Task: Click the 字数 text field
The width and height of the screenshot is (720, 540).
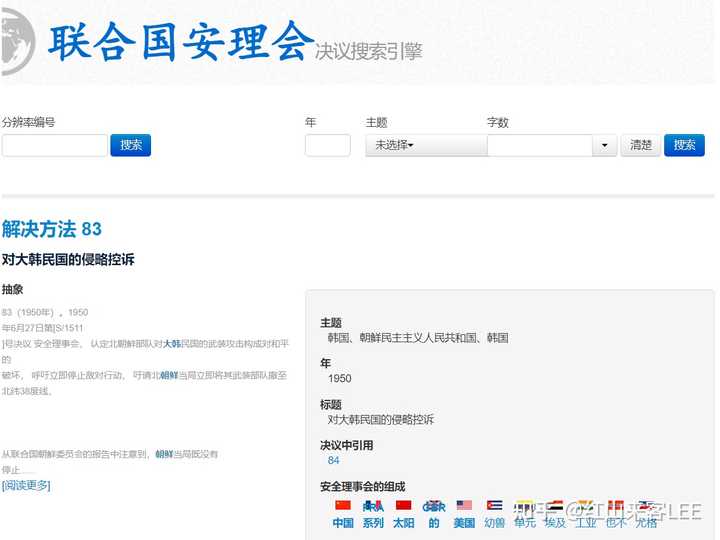Action: 540,145
